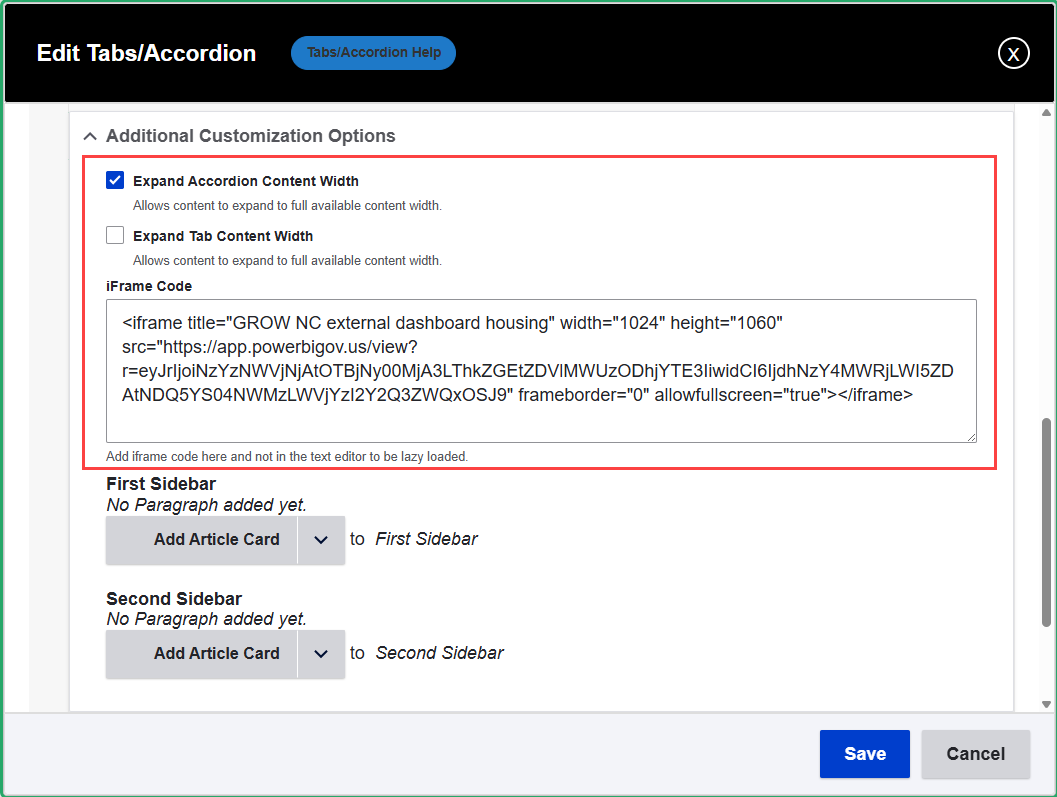Screen dimensions: 1057x797
Task: Cancel editing the accordion
Action: pos(975,754)
